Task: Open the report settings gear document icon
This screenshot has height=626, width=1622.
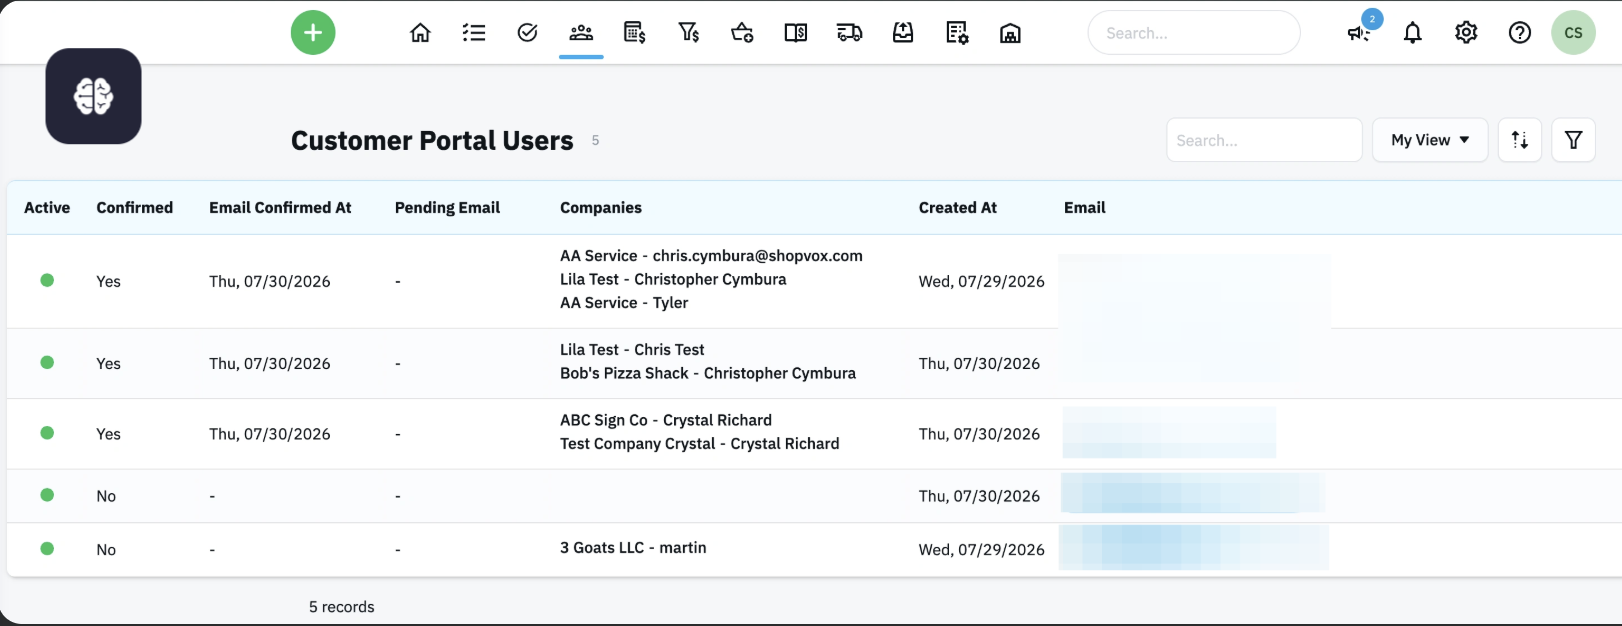Action: pyautogui.click(x=957, y=33)
